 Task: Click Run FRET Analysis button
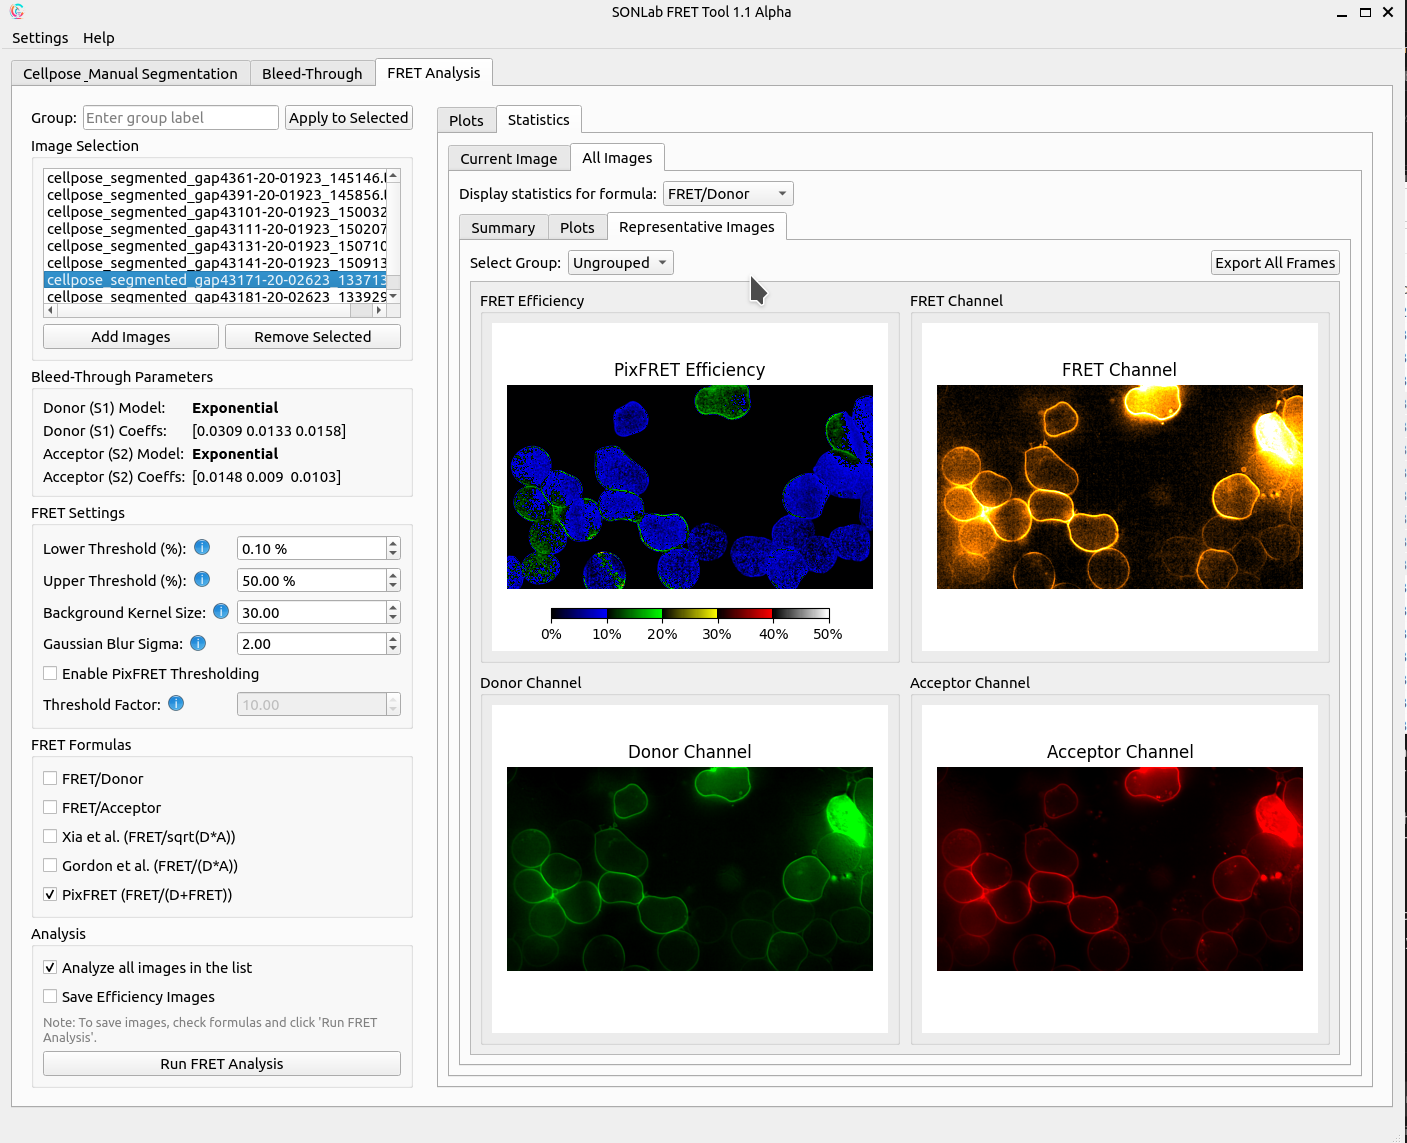222,1064
